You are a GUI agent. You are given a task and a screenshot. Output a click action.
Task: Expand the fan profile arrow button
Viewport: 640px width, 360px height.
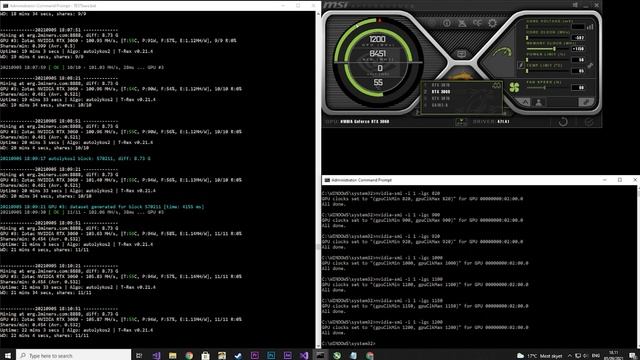pos(525,102)
